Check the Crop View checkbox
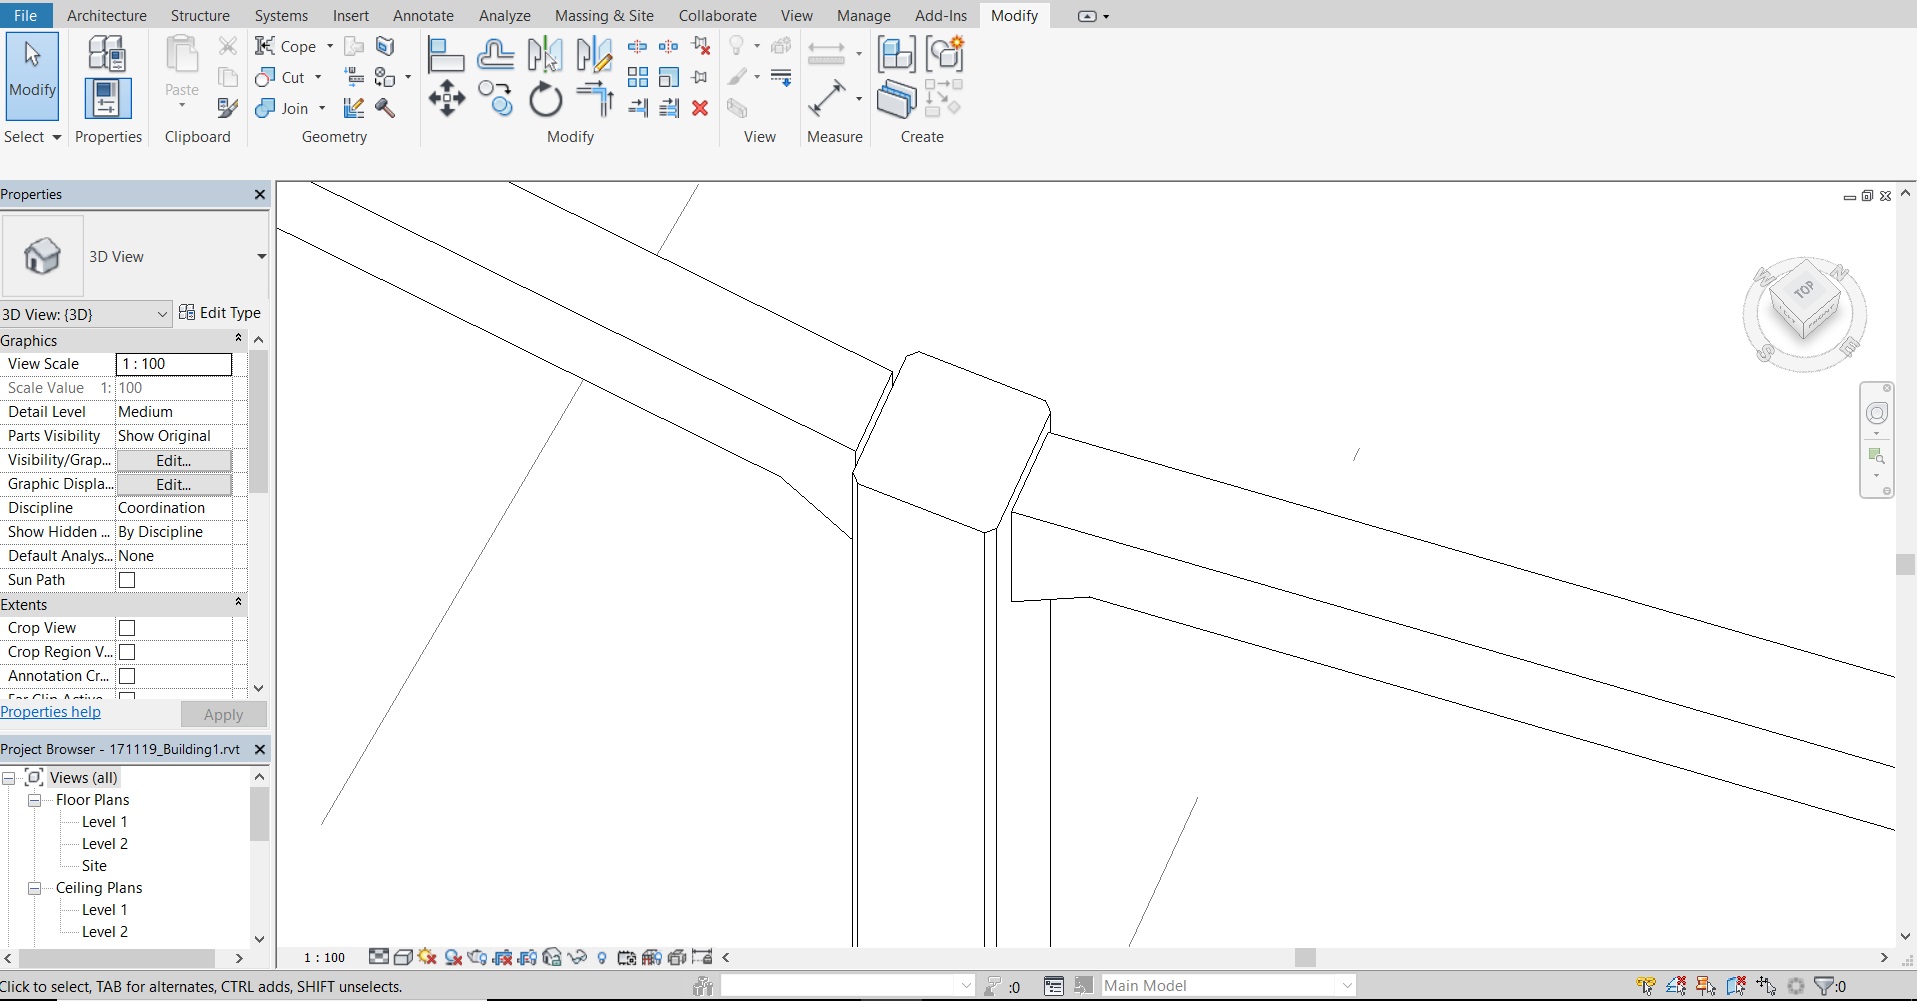This screenshot has height=1001, width=1917. point(127,628)
